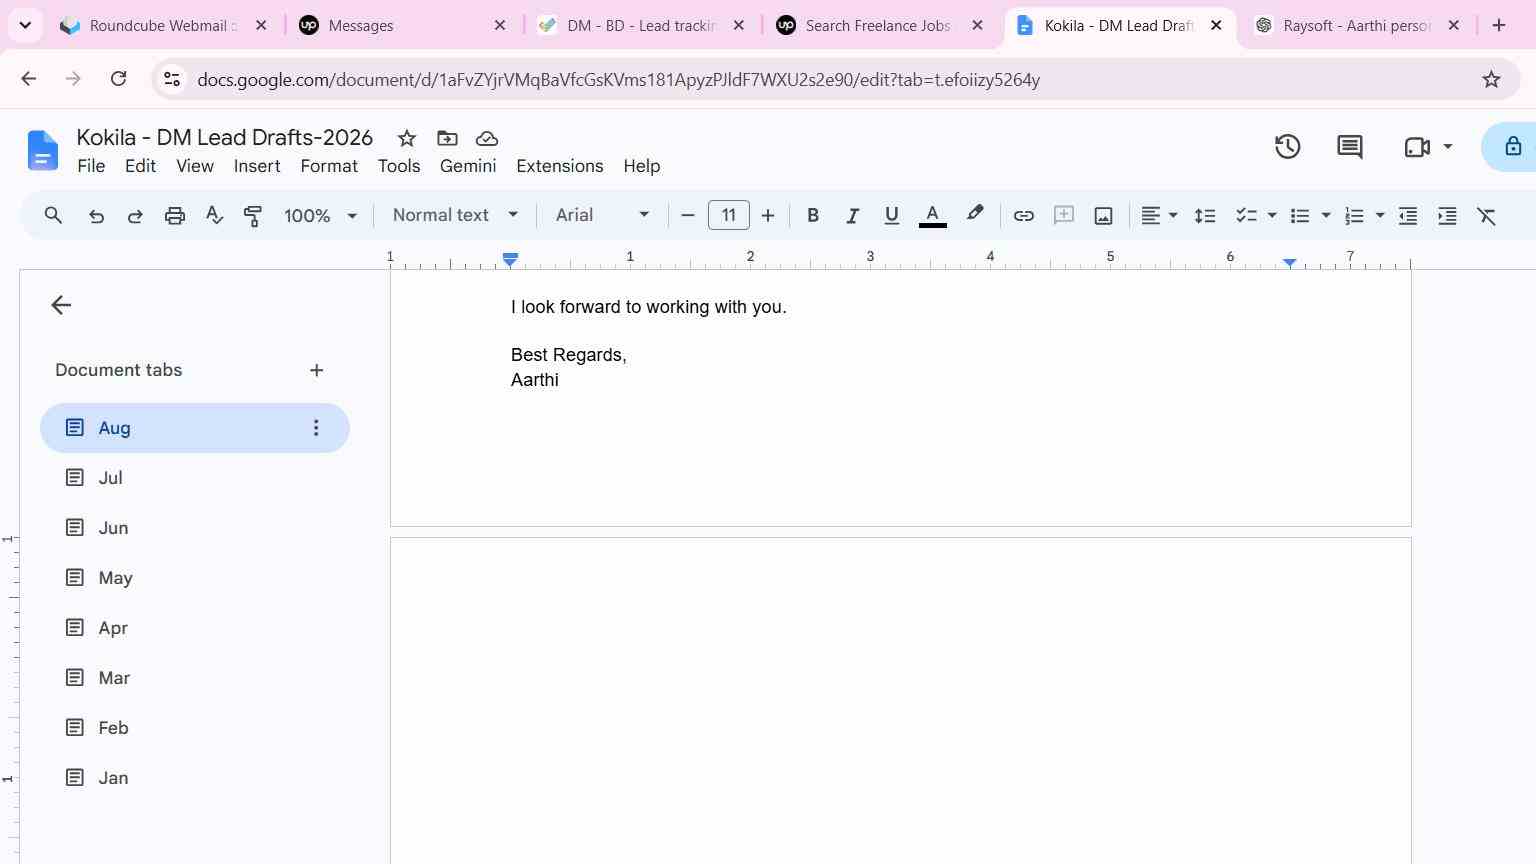Open the Normal text style dropdown

point(455,215)
